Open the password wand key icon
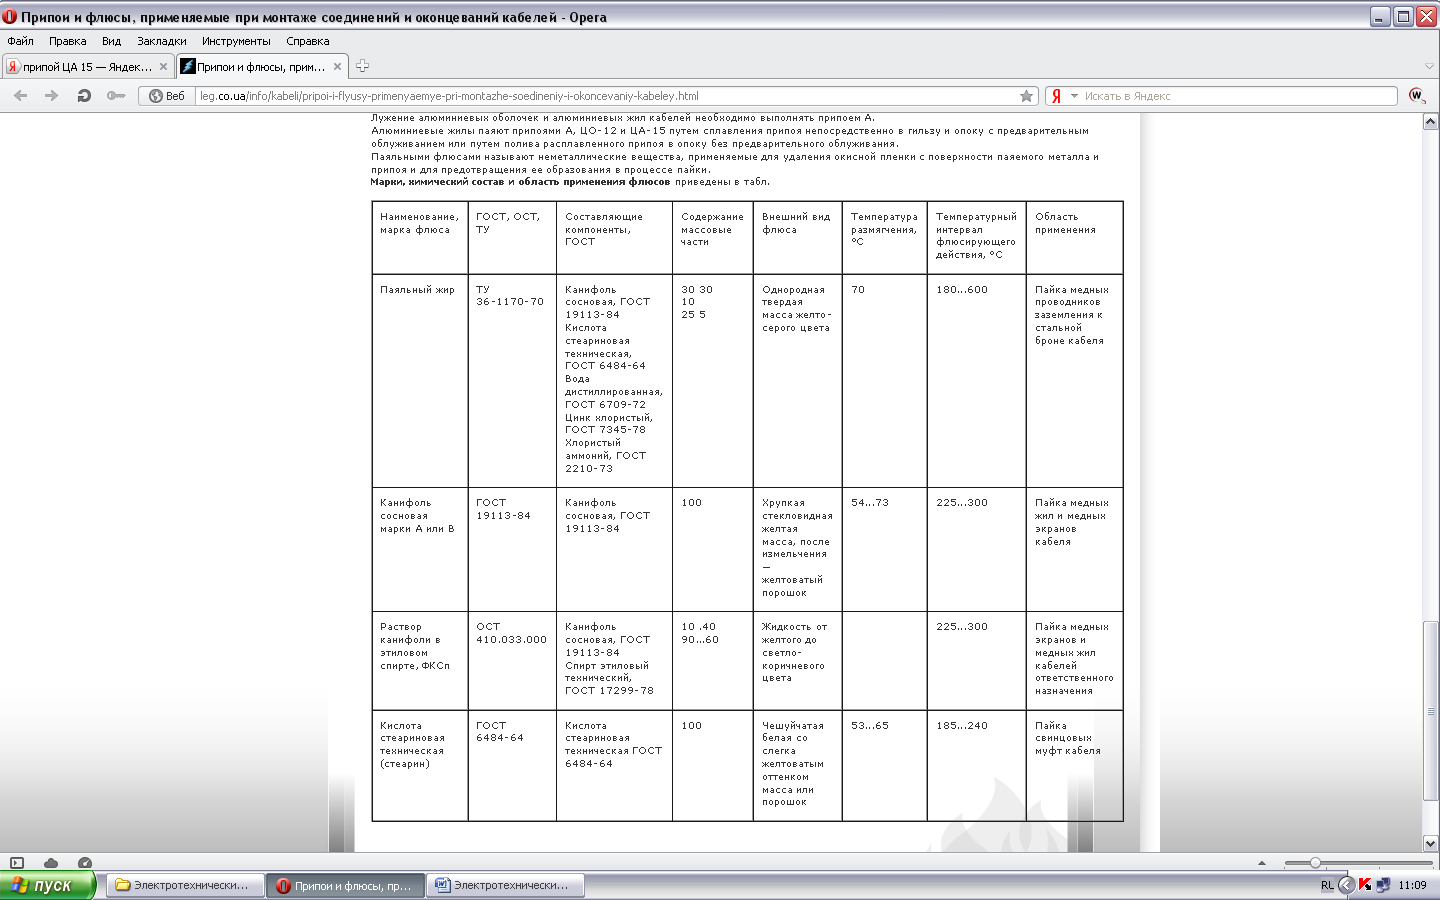Viewport: 1440px width, 900px height. click(x=116, y=96)
